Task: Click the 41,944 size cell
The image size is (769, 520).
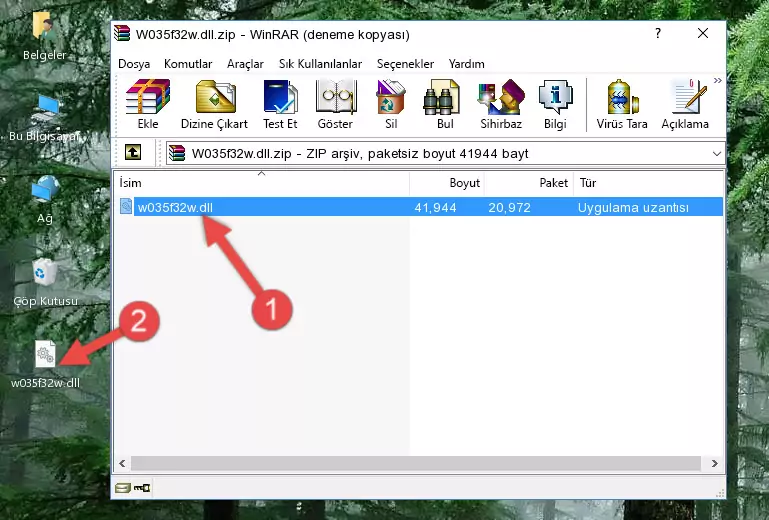Action: (x=435, y=208)
